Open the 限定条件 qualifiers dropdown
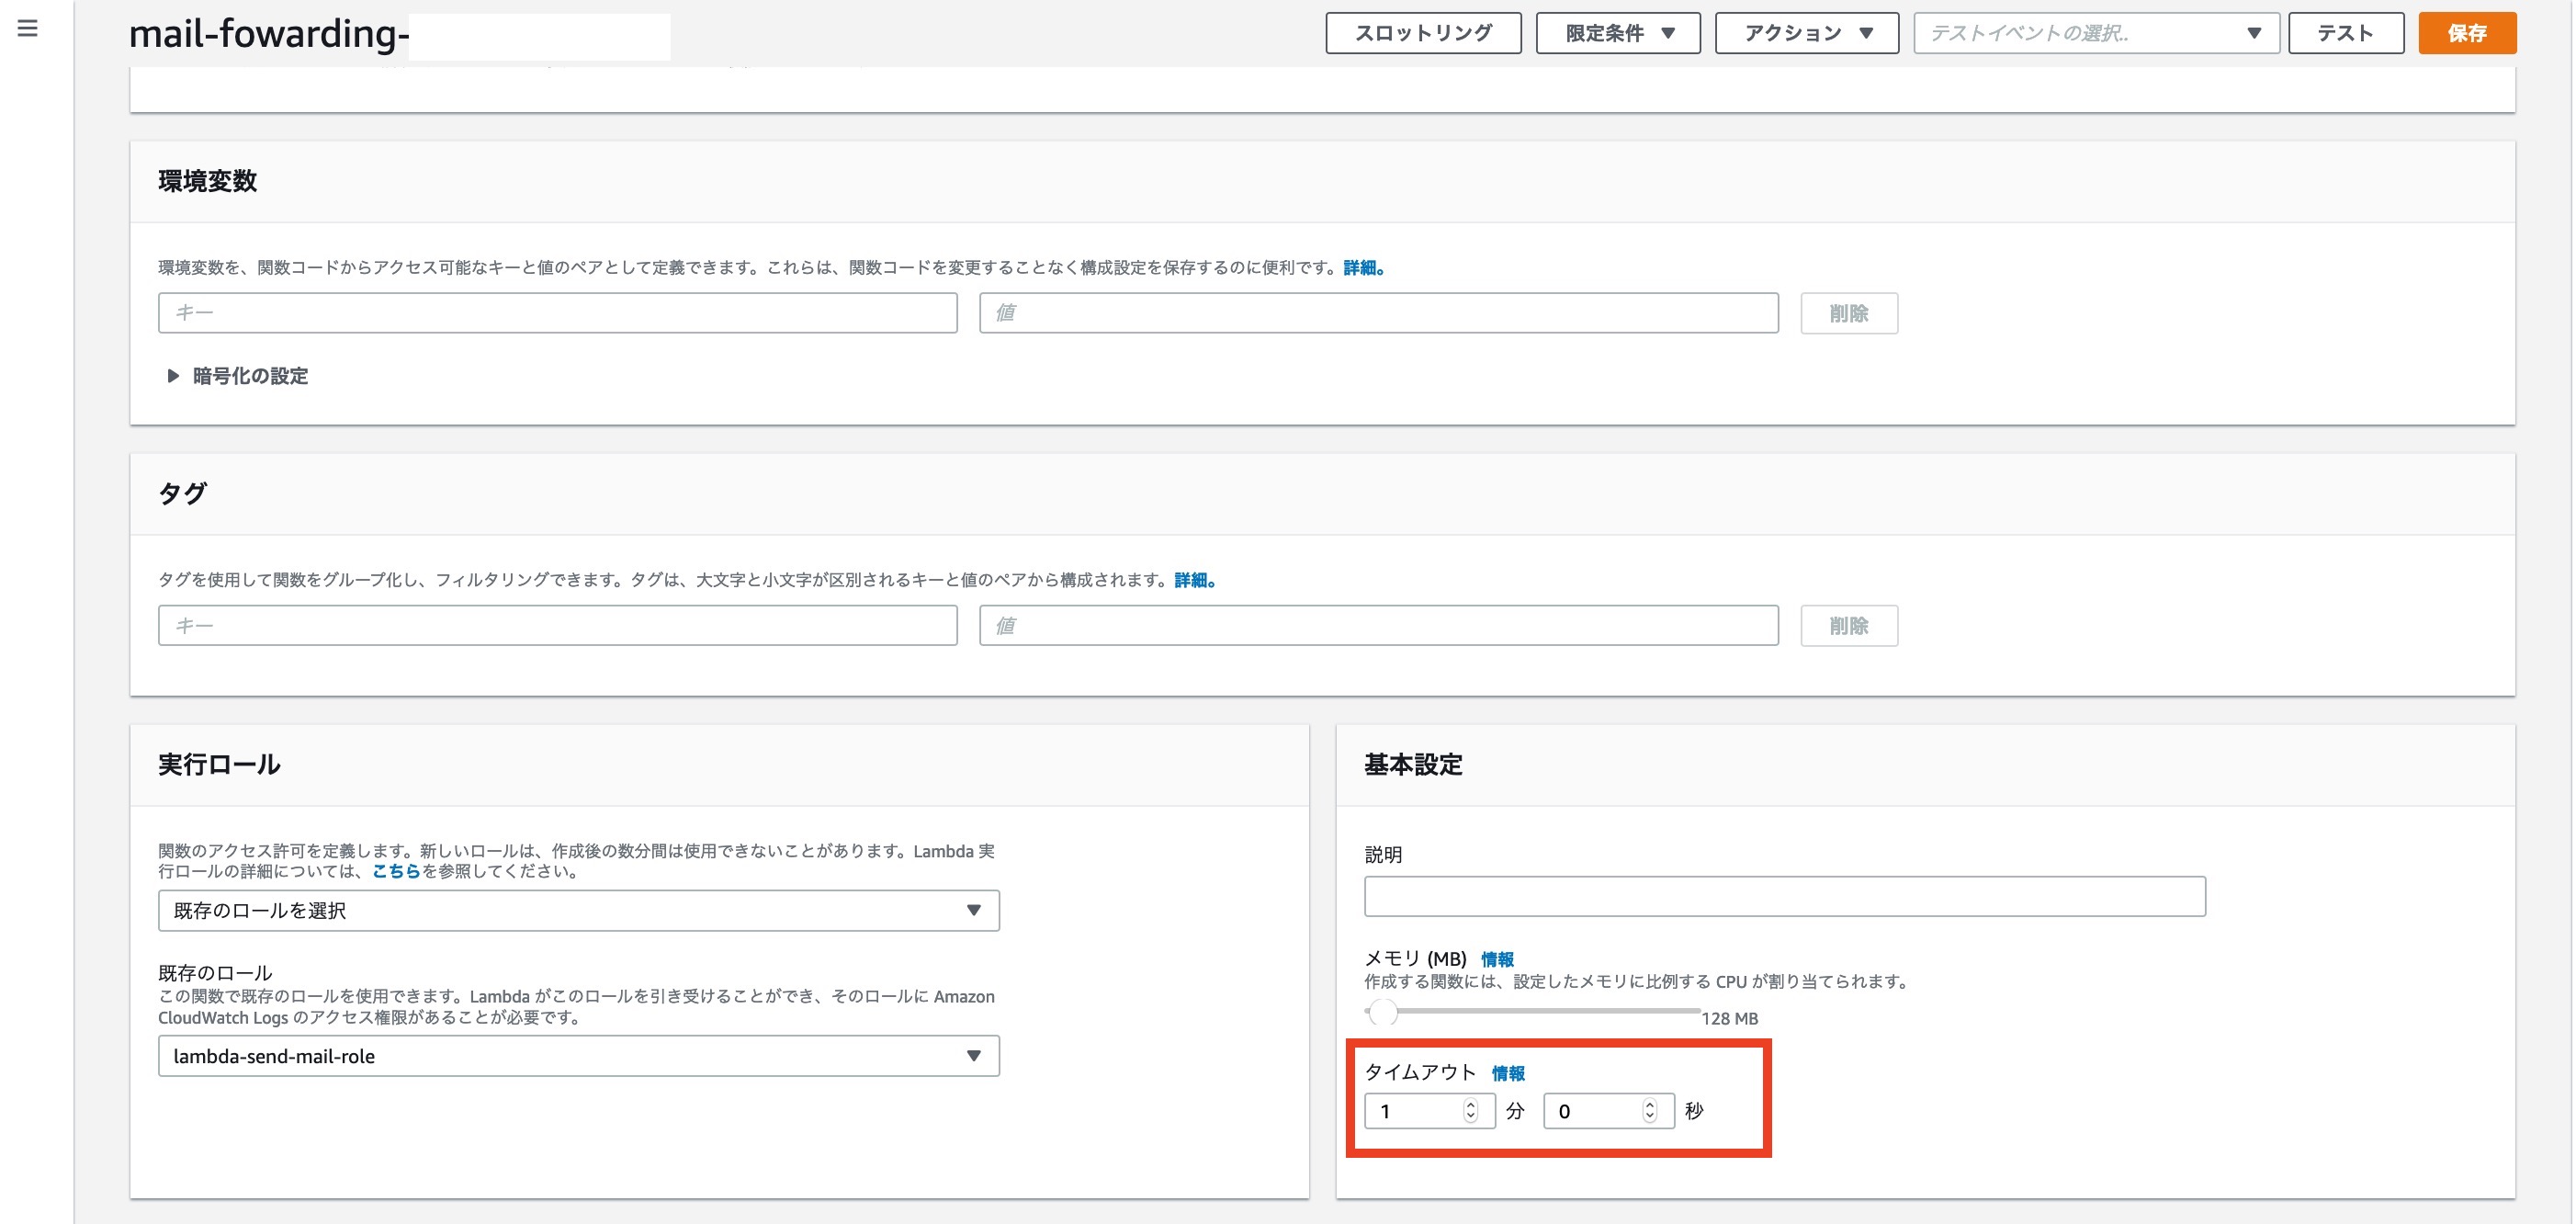Screen dimensions: 2576x1224 click(x=1617, y=33)
